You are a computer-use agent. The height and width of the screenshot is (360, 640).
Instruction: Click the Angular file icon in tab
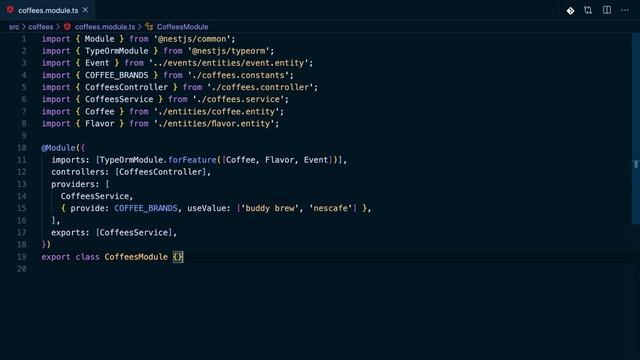pos(10,10)
